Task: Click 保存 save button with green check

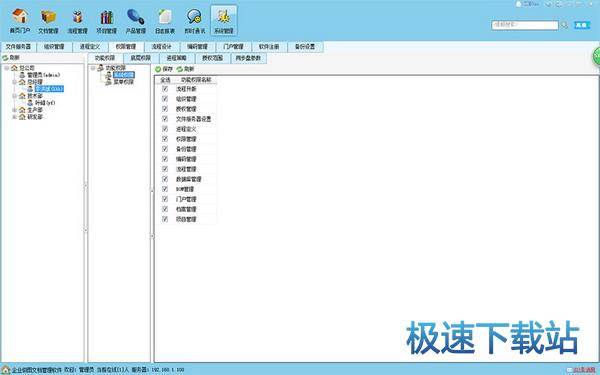Action: pos(164,69)
